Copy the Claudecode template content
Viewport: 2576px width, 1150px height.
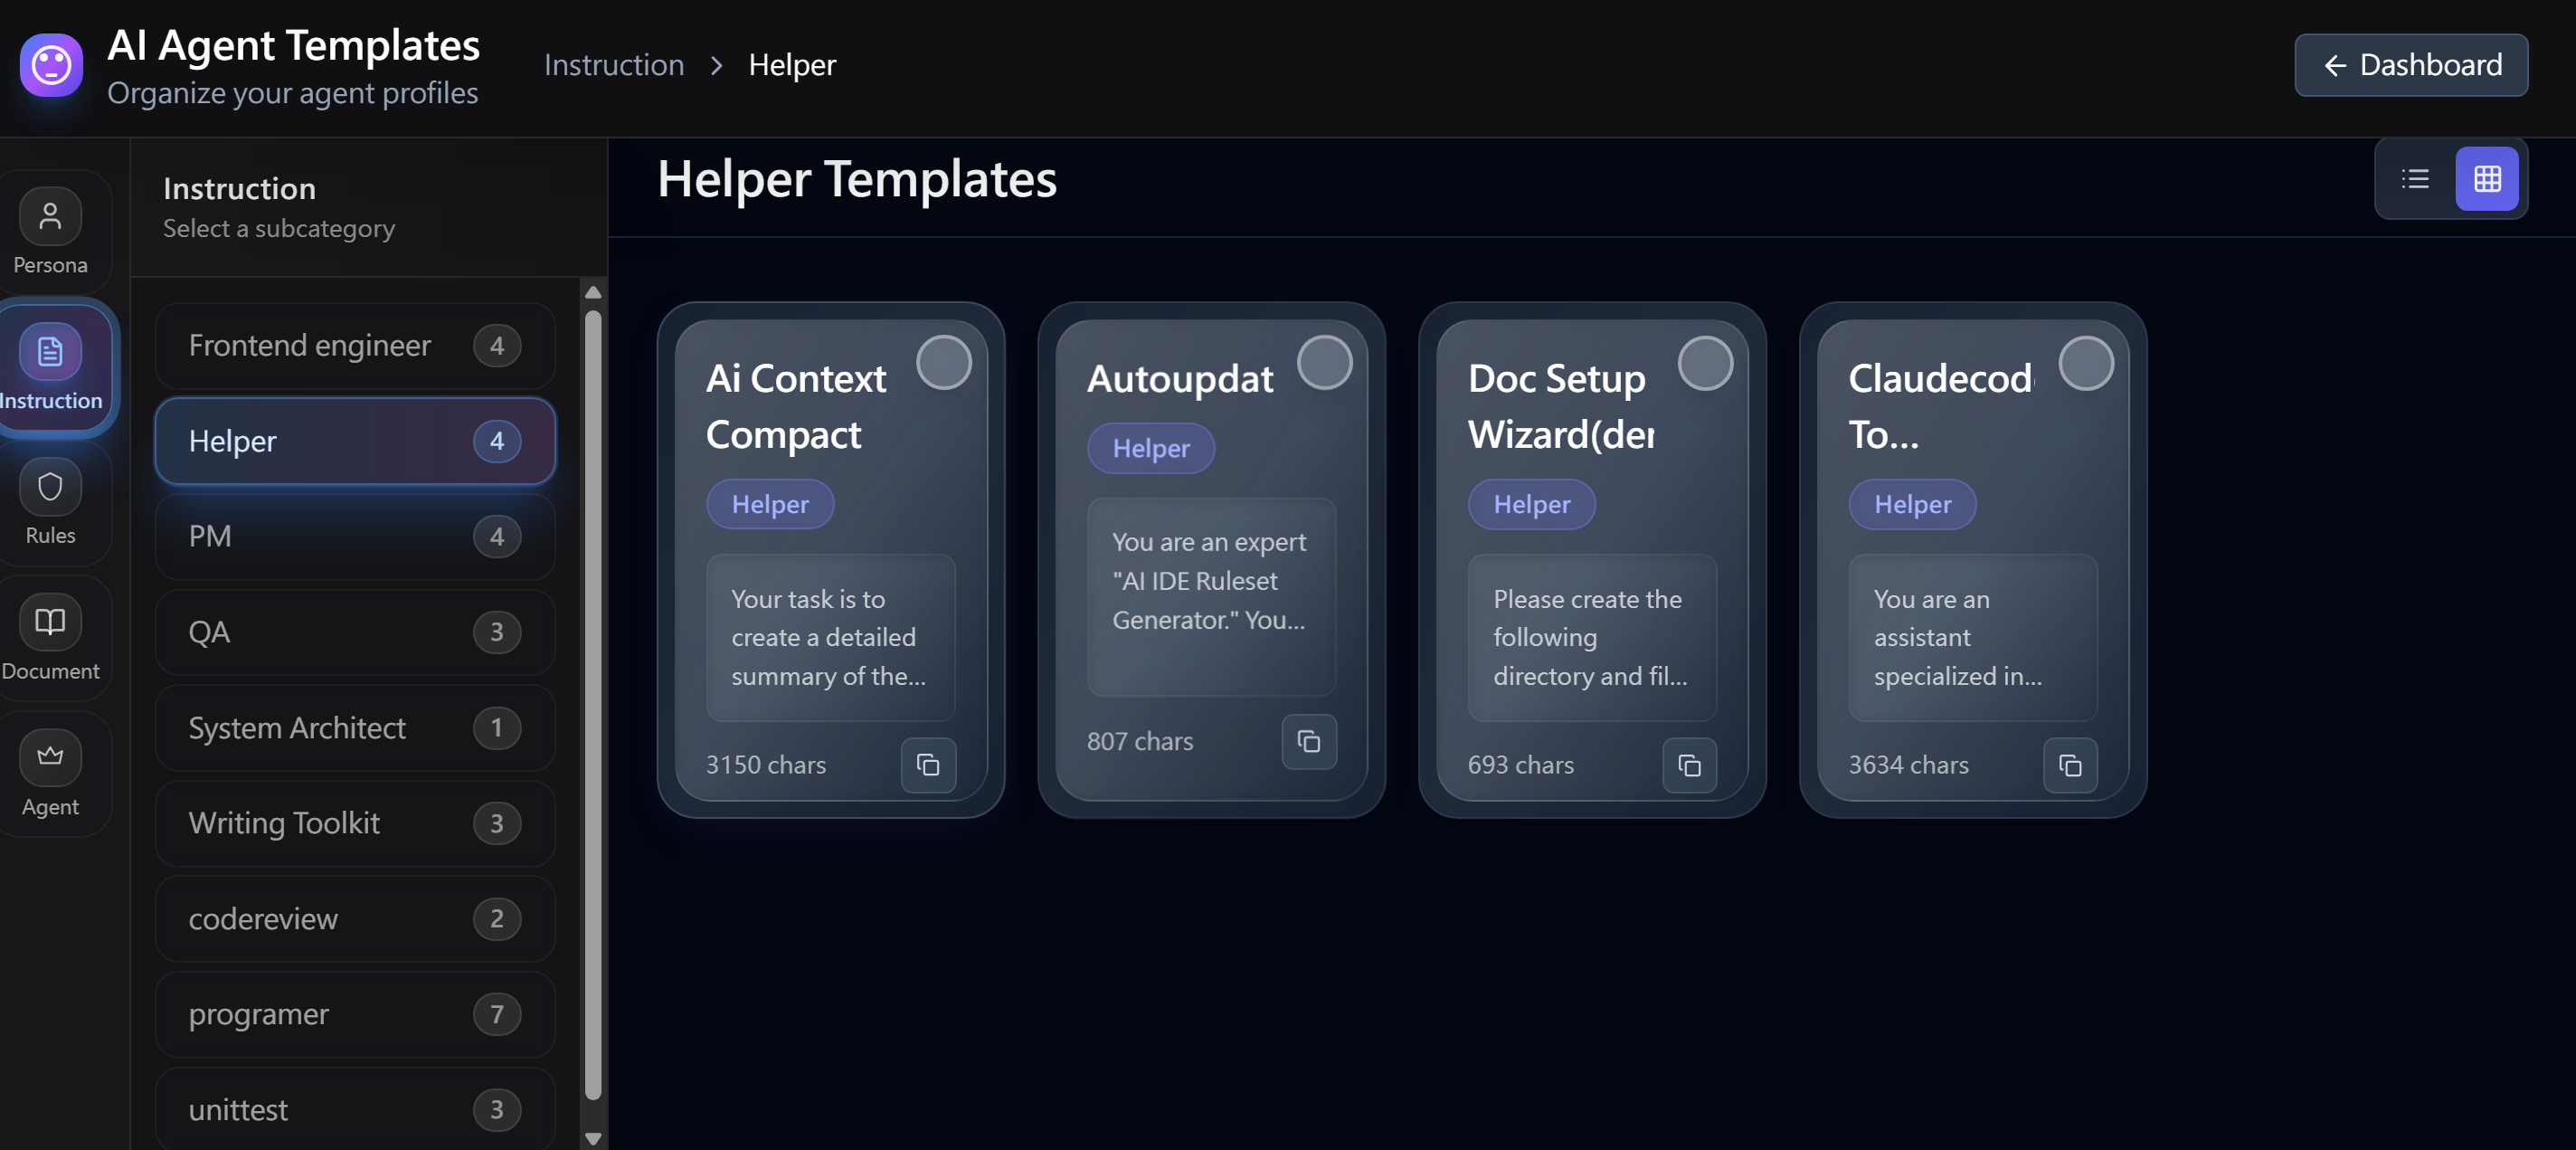point(2071,766)
